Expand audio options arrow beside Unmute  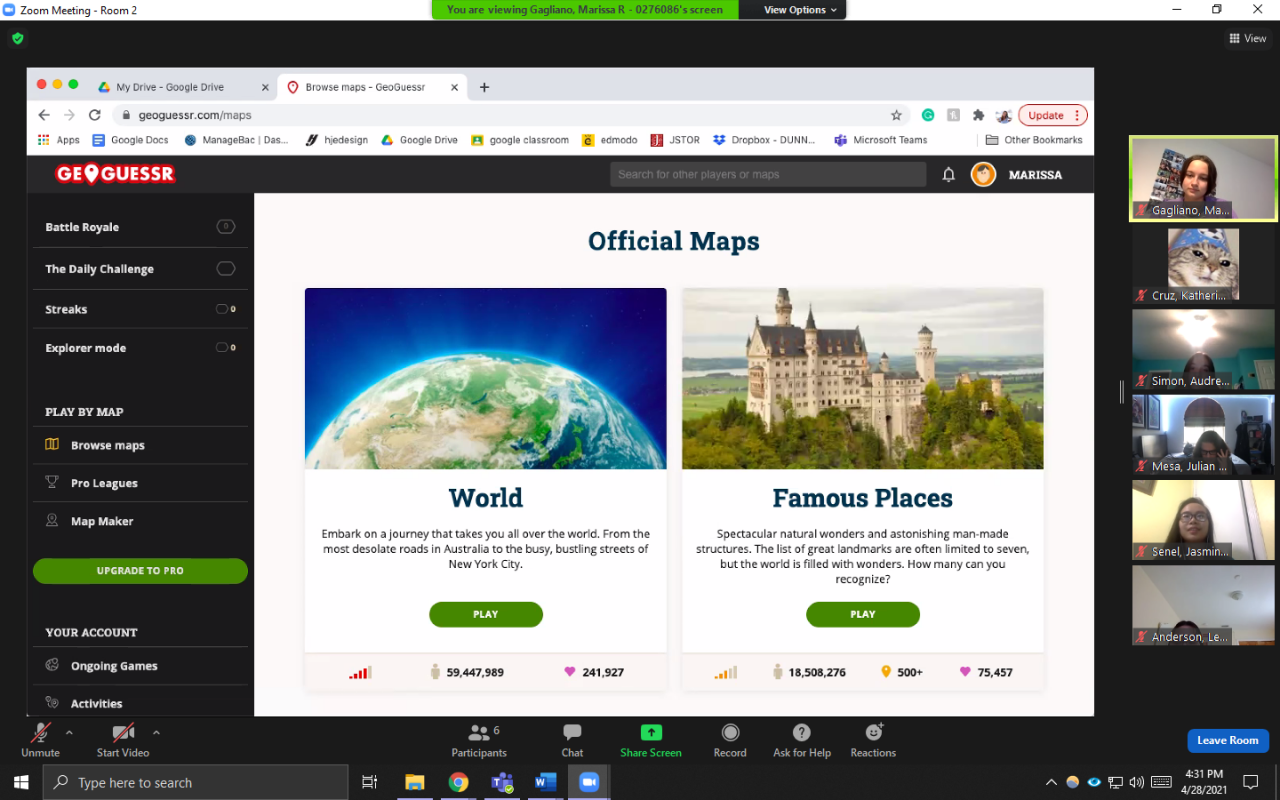point(69,733)
